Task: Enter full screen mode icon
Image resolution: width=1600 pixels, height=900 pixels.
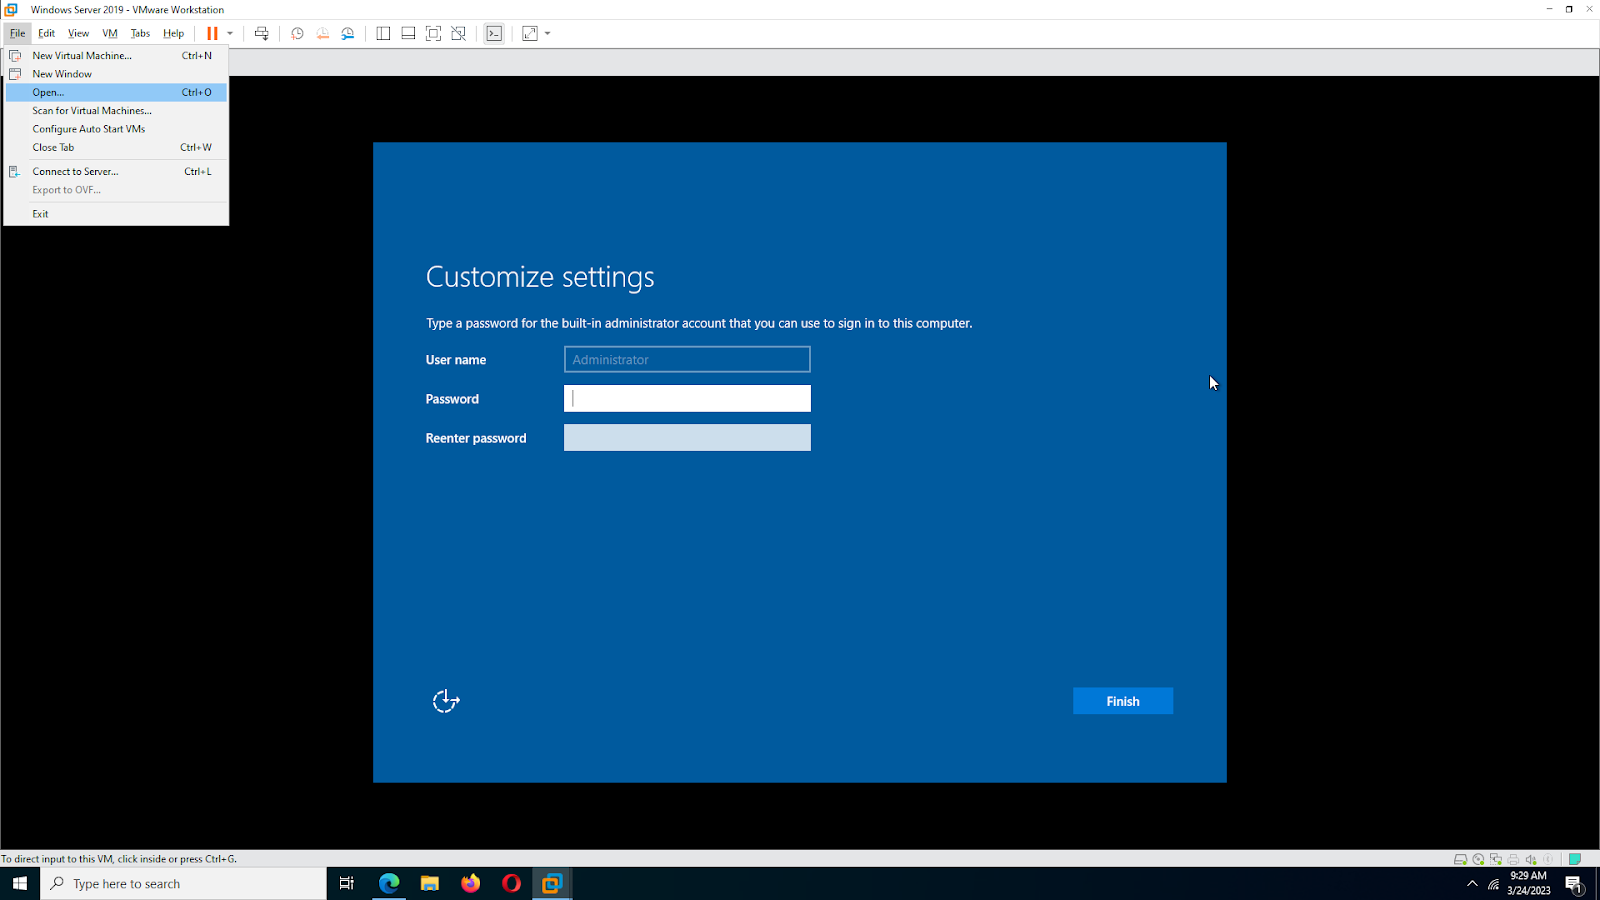Action: point(433,33)
